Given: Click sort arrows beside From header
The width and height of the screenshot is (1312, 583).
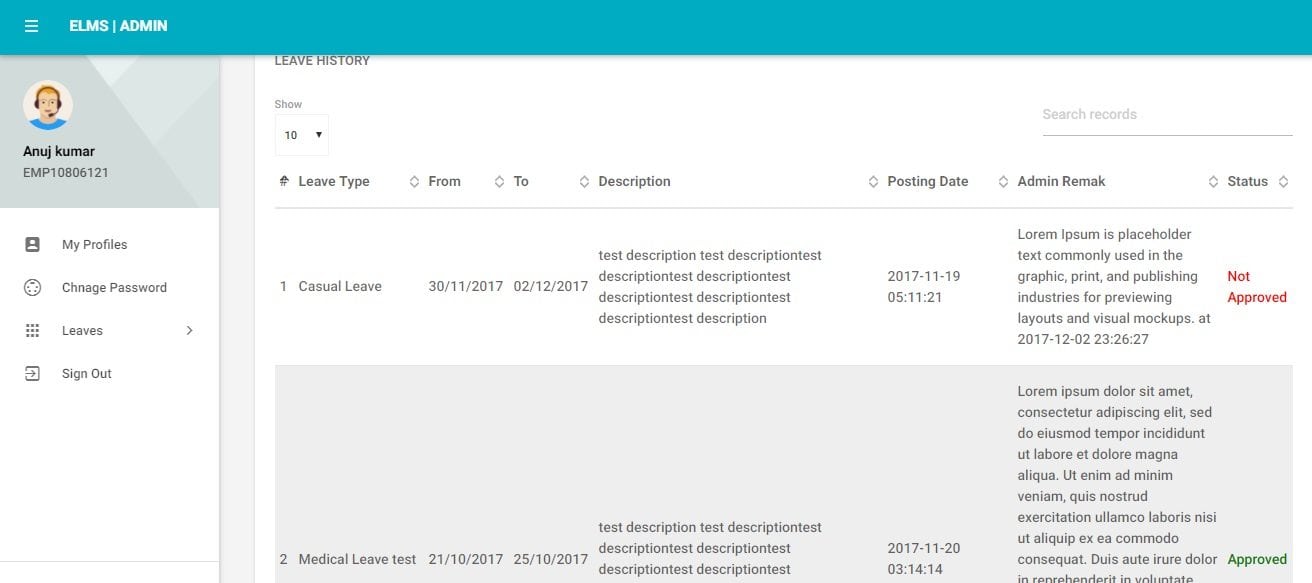Looking at the screenshot, I should tap(499, 181).
